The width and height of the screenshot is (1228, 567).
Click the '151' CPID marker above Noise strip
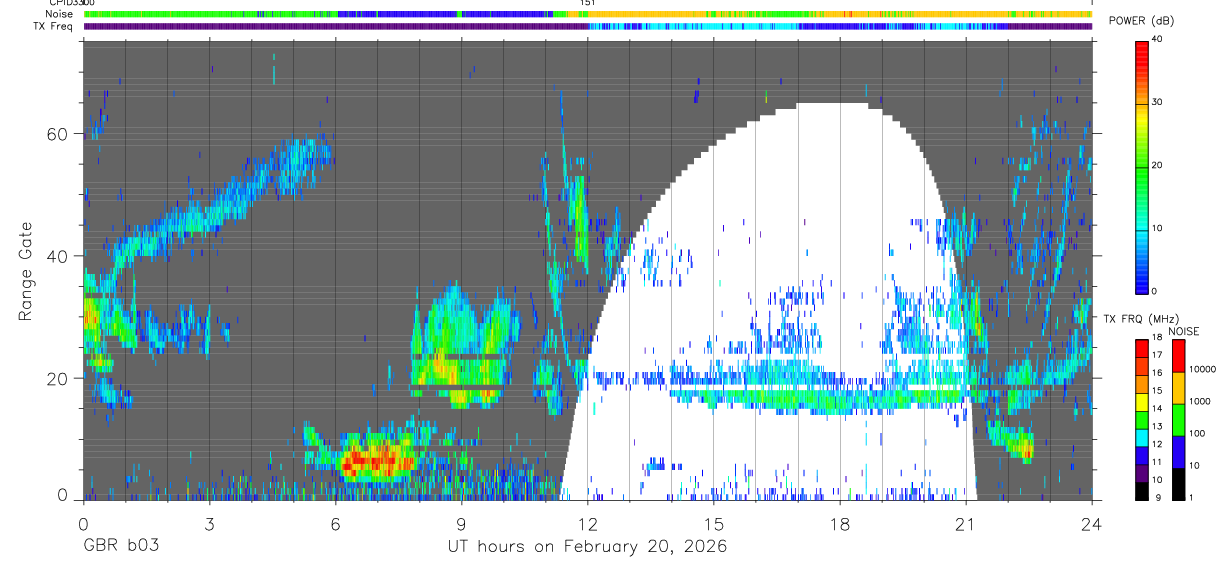click(588, 4)
